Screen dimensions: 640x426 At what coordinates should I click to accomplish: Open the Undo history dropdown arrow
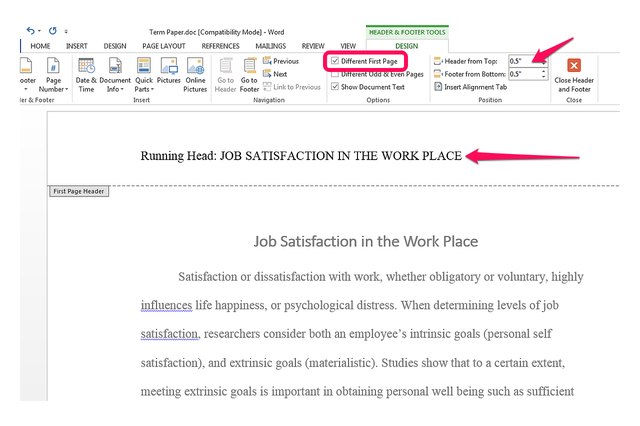39,31
